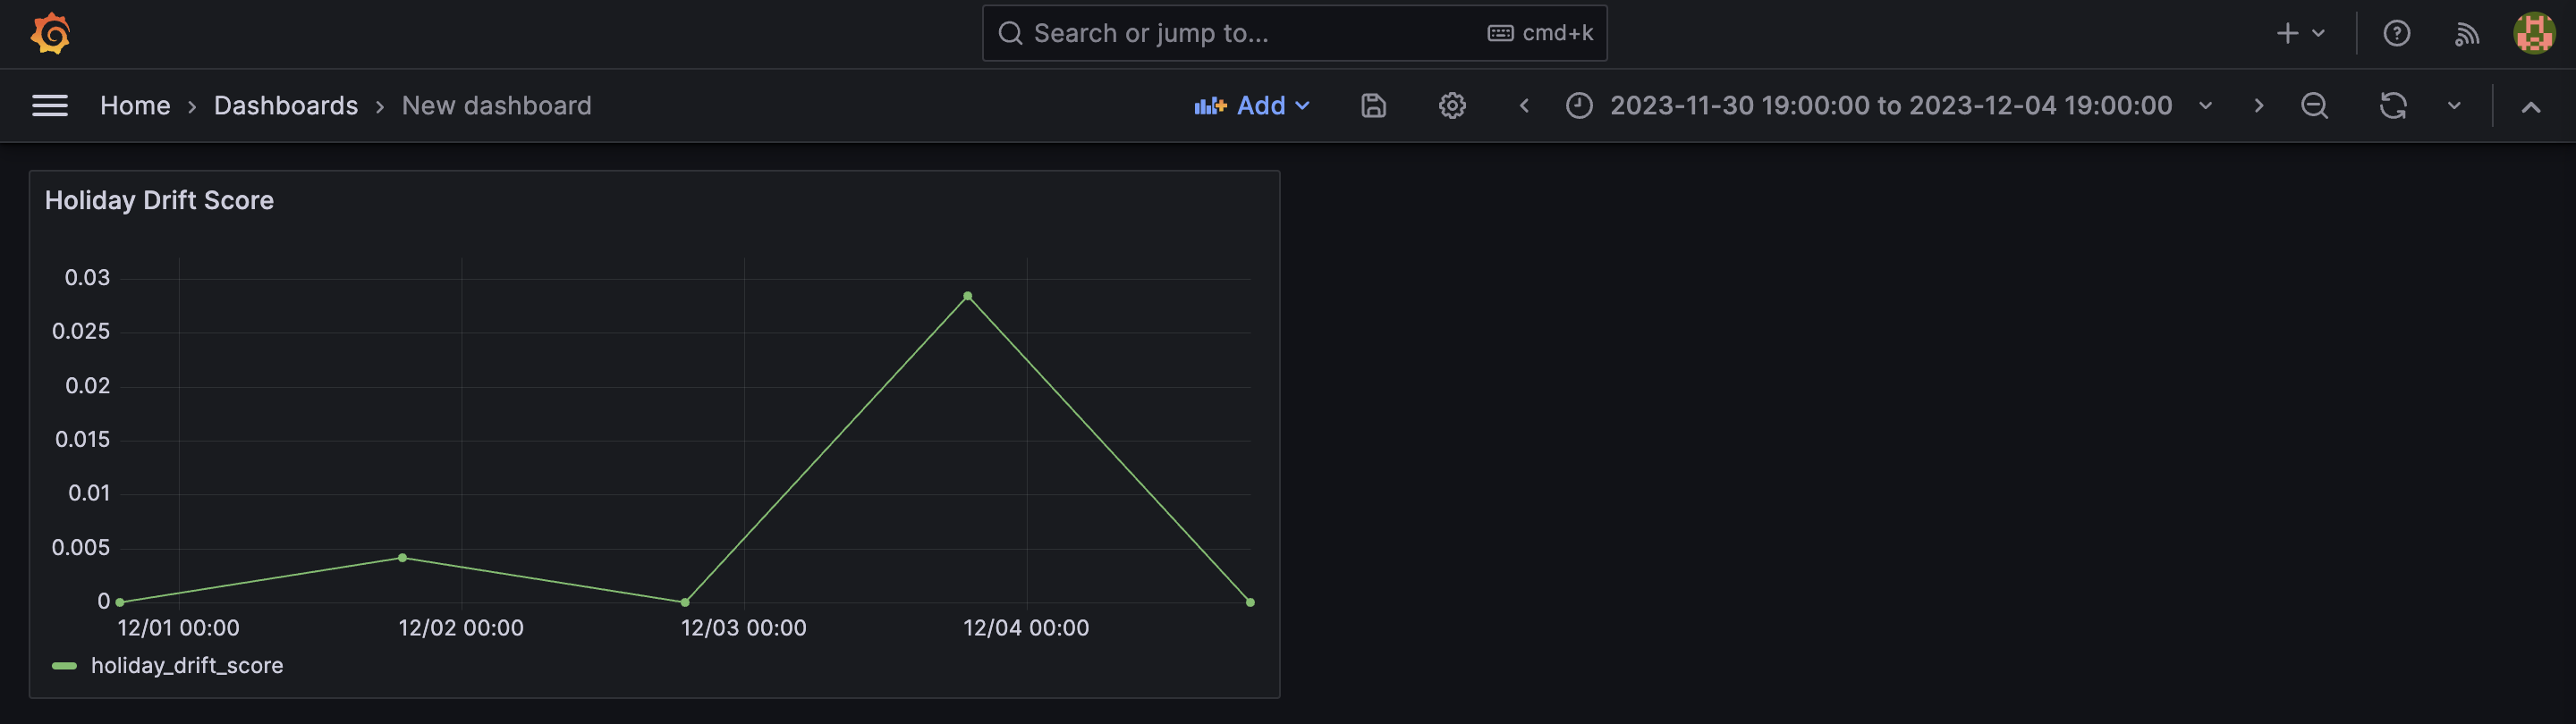The height and width of the screenshot is (724, 2576).
Task: Collapse top toolbar with up chevron
Action: click(x=2530, y=106)
